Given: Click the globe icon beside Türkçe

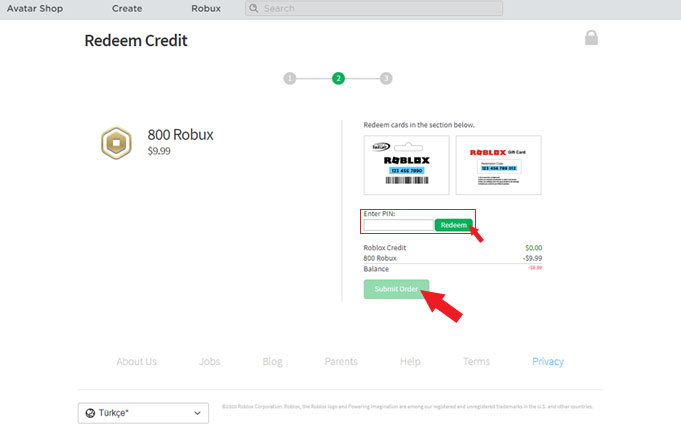Looking at the screenshot, I should point(90,413).
